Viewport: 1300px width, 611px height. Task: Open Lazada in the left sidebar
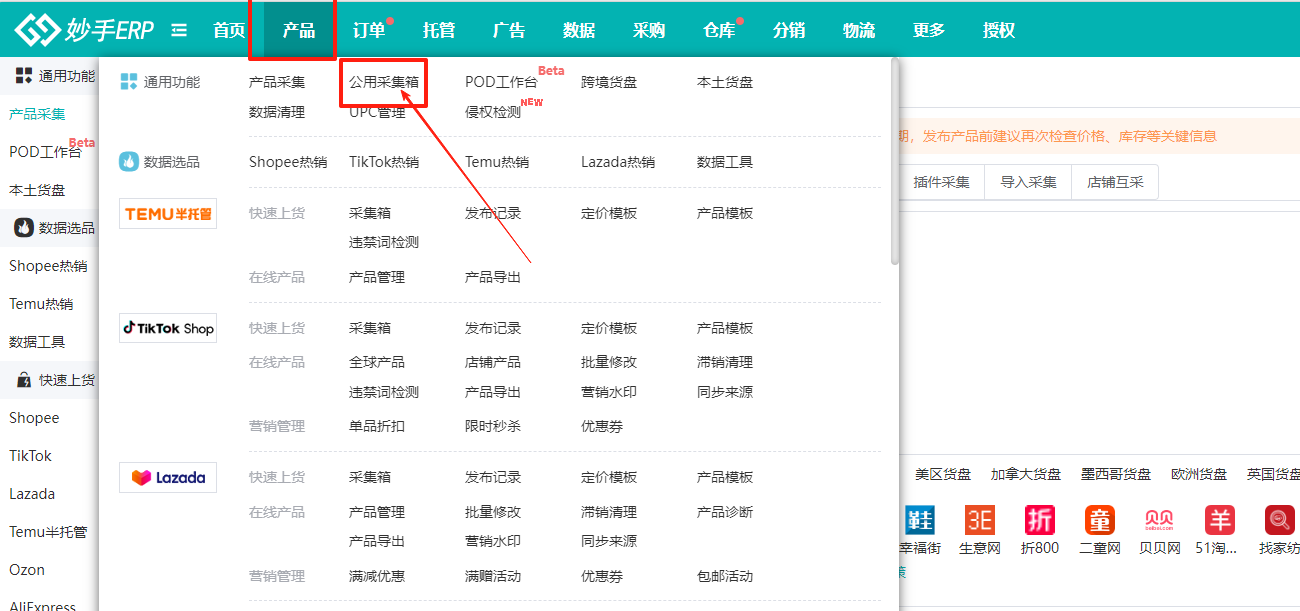pyautogui.click(x=32, y=494)
